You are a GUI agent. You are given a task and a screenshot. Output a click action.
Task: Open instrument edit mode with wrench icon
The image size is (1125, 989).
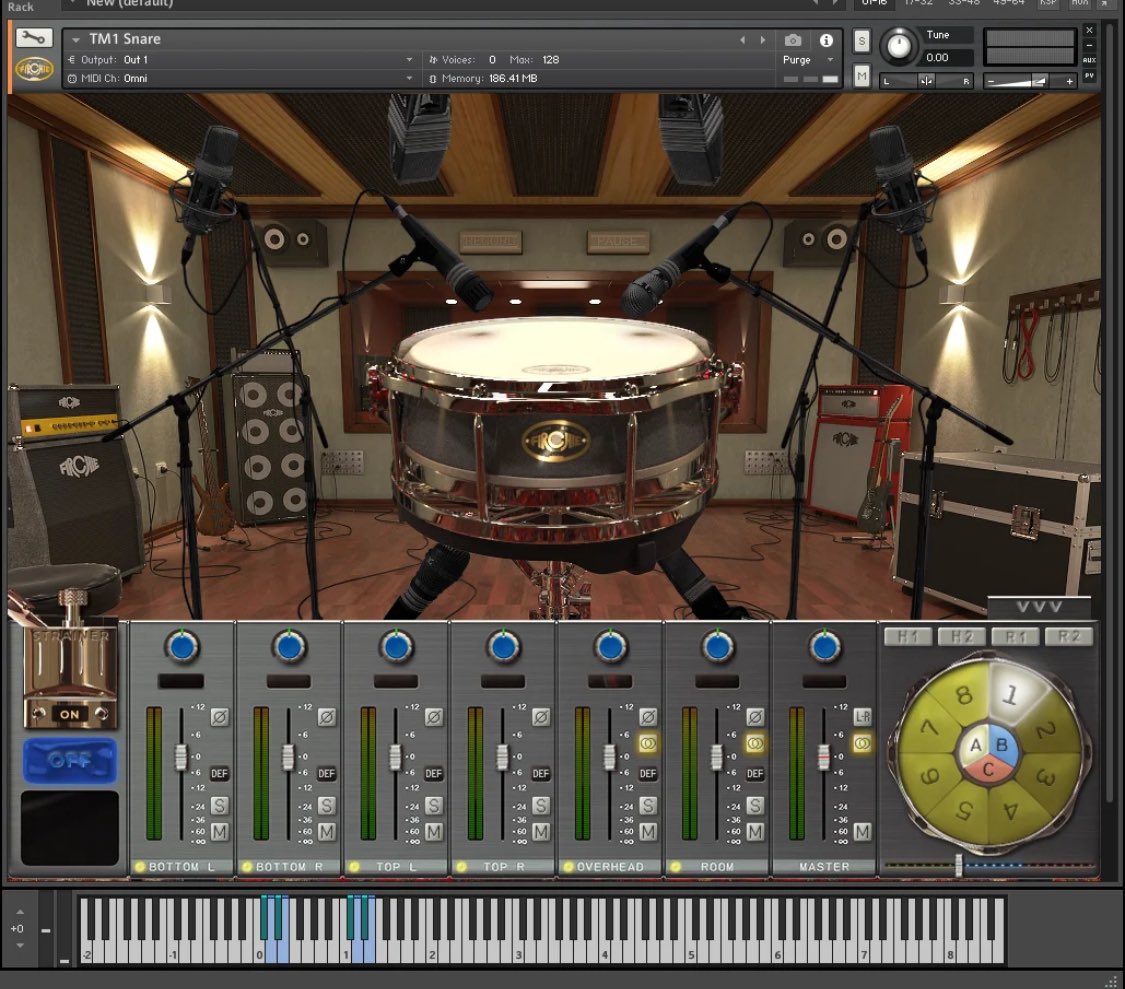(x=34, y=39)
